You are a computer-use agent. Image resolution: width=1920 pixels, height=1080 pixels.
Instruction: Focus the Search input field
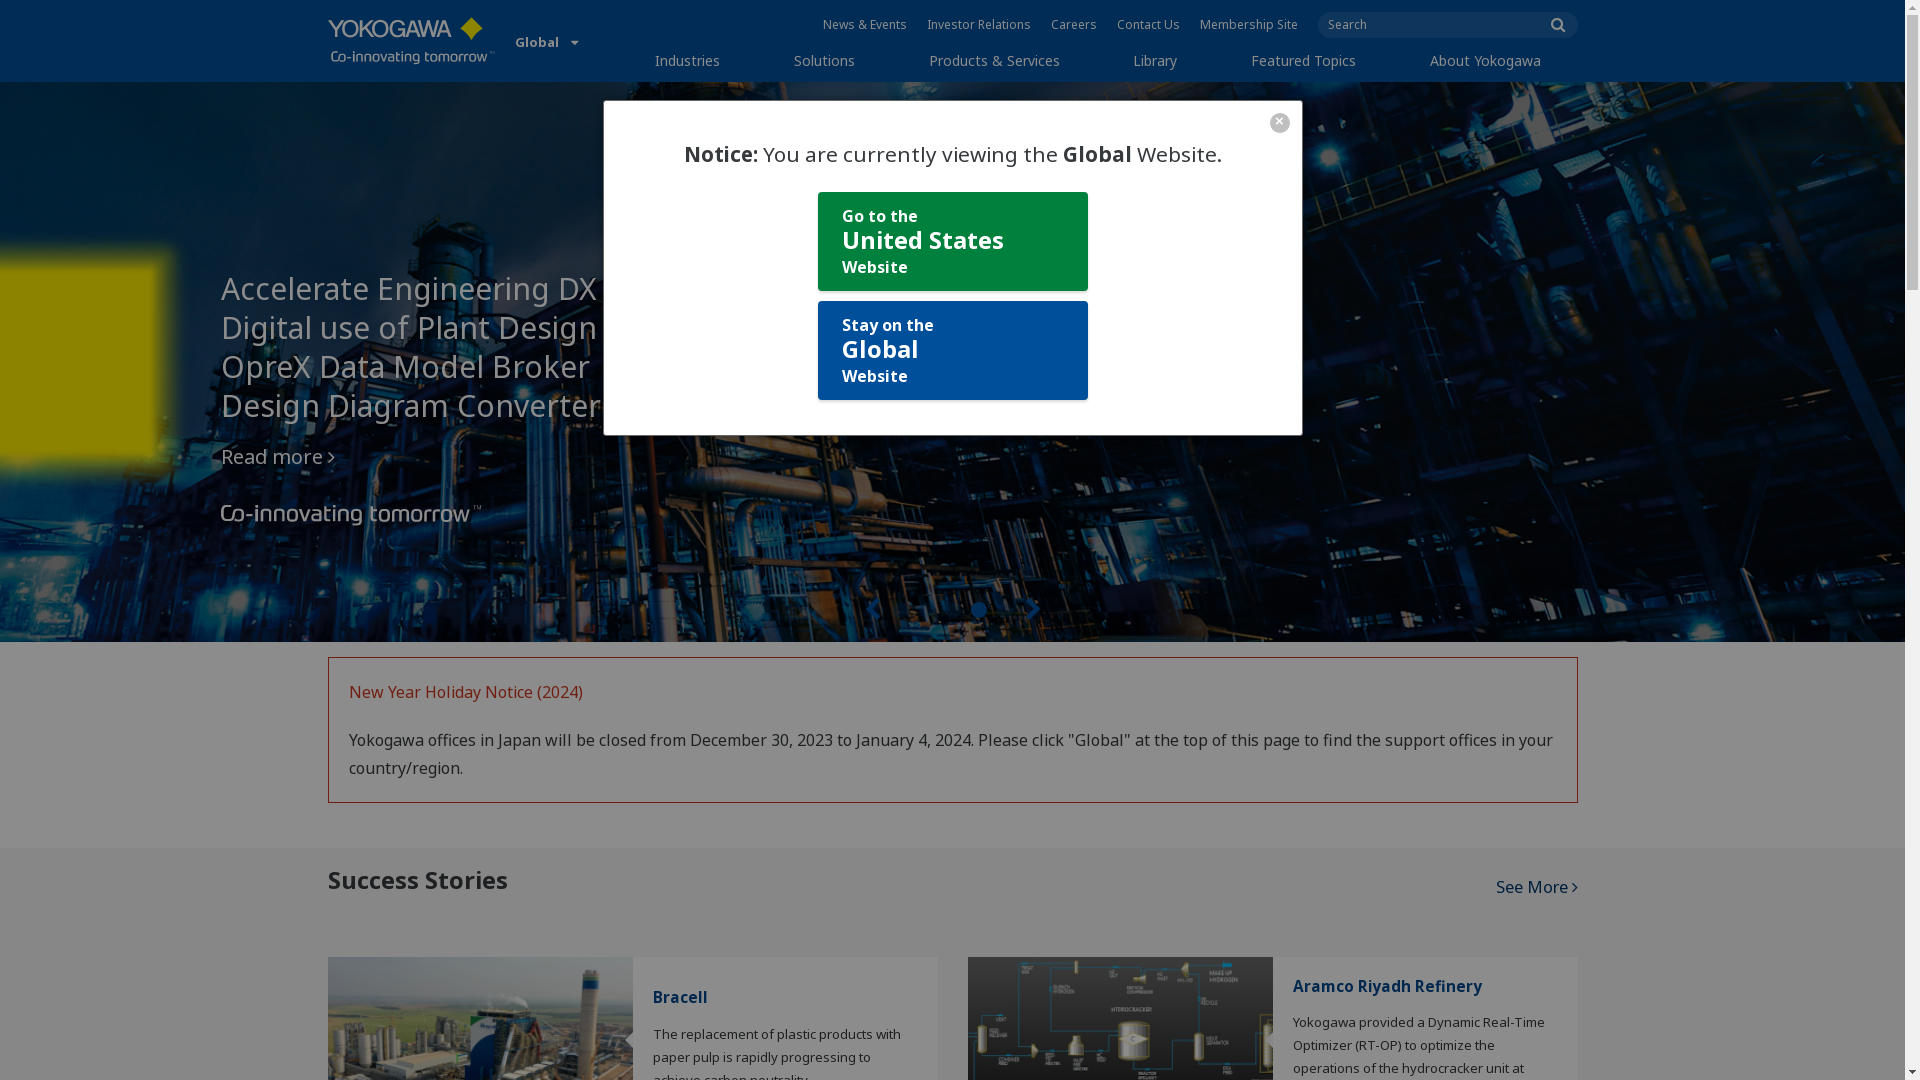pos(1430,25)
